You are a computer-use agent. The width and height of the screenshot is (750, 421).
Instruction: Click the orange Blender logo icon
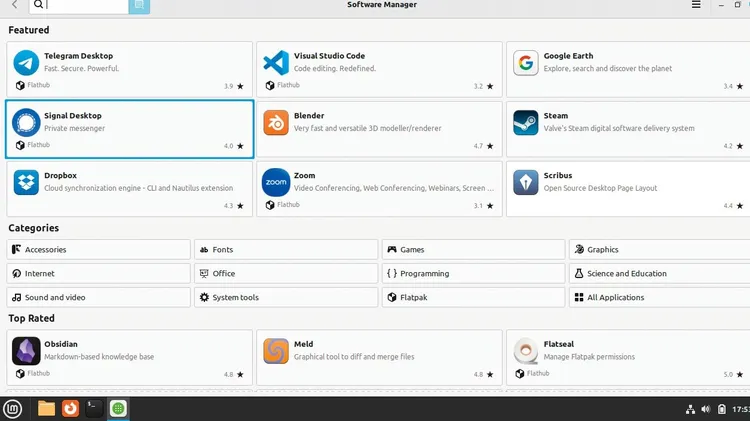[276, 122]
